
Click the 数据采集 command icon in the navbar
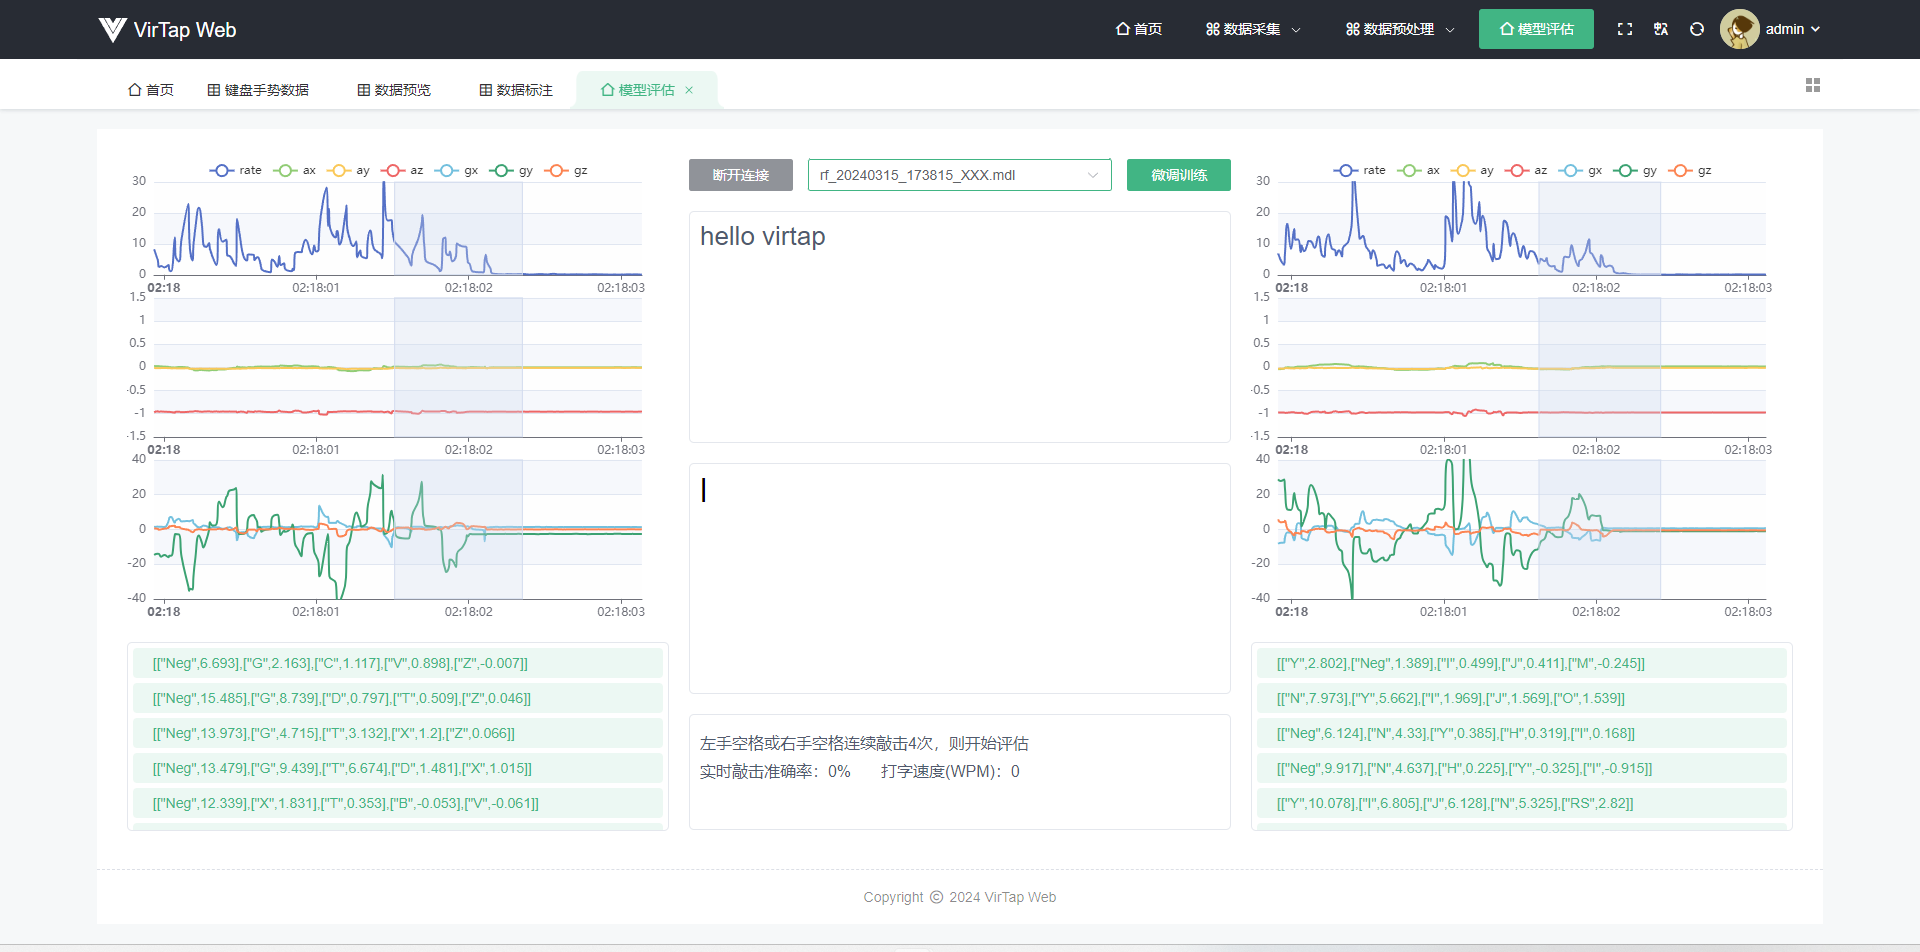tap(1211, 29)
